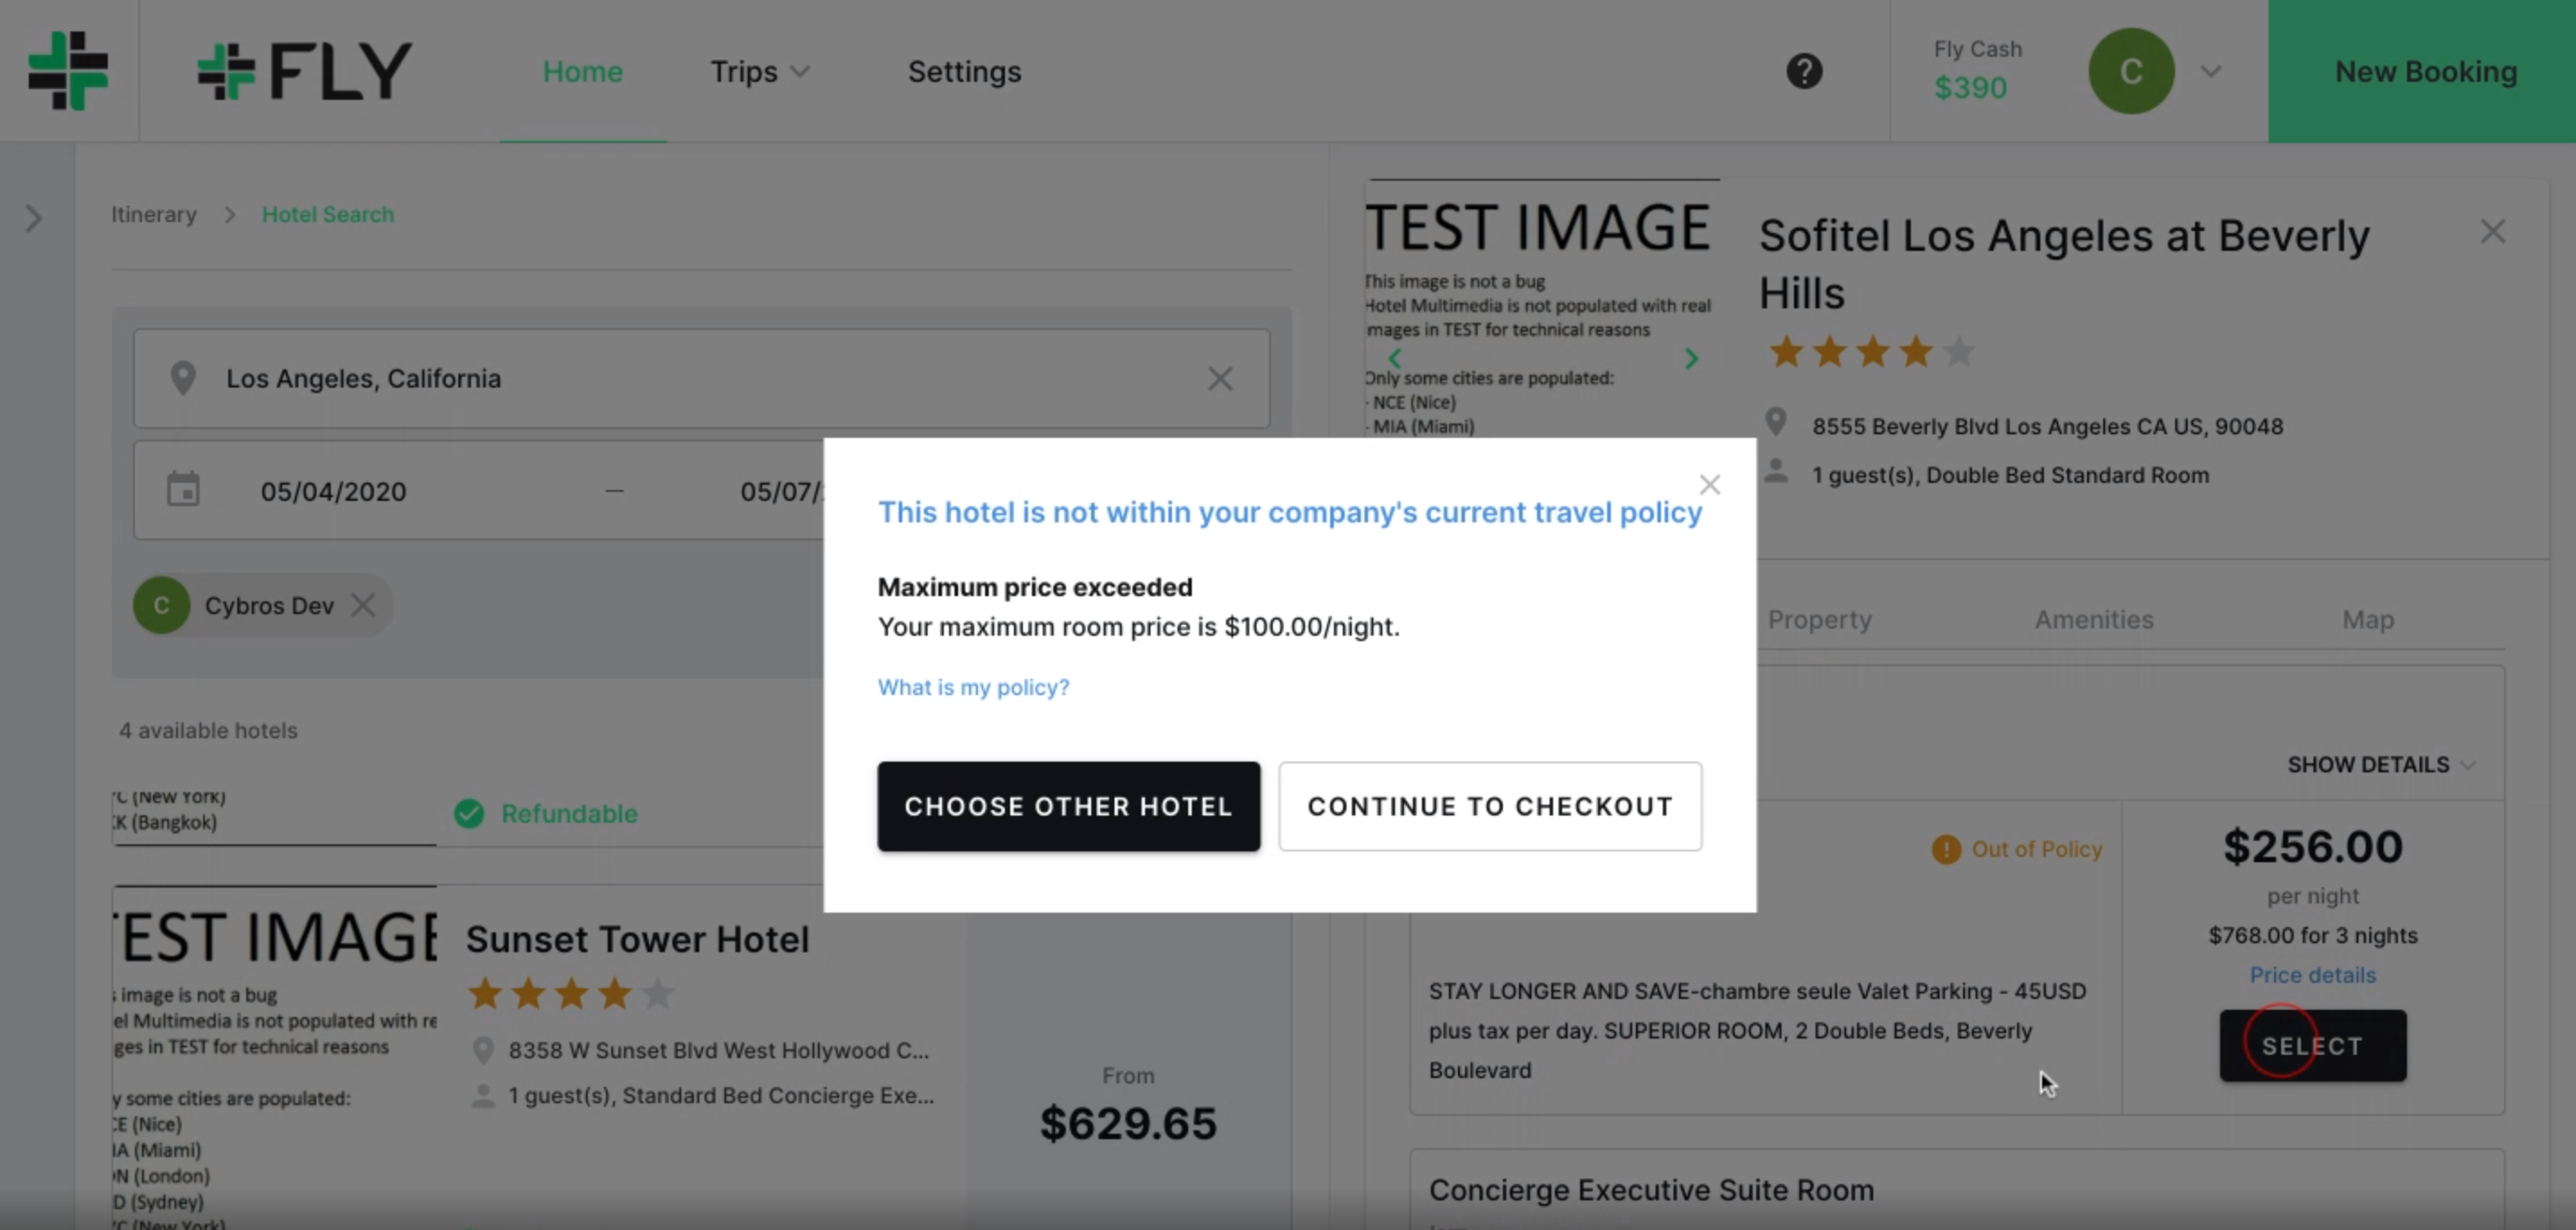This screenshot has height=1230, width=2576.
Task: Remove the Cybros Dev traveler chip
Action: 363,605
